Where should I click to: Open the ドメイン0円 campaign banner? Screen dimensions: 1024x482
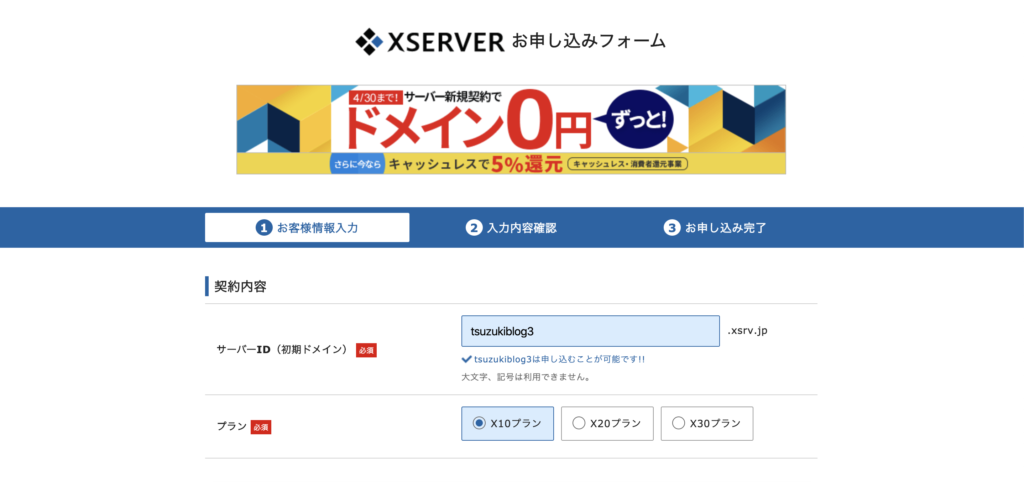[511, 129]
